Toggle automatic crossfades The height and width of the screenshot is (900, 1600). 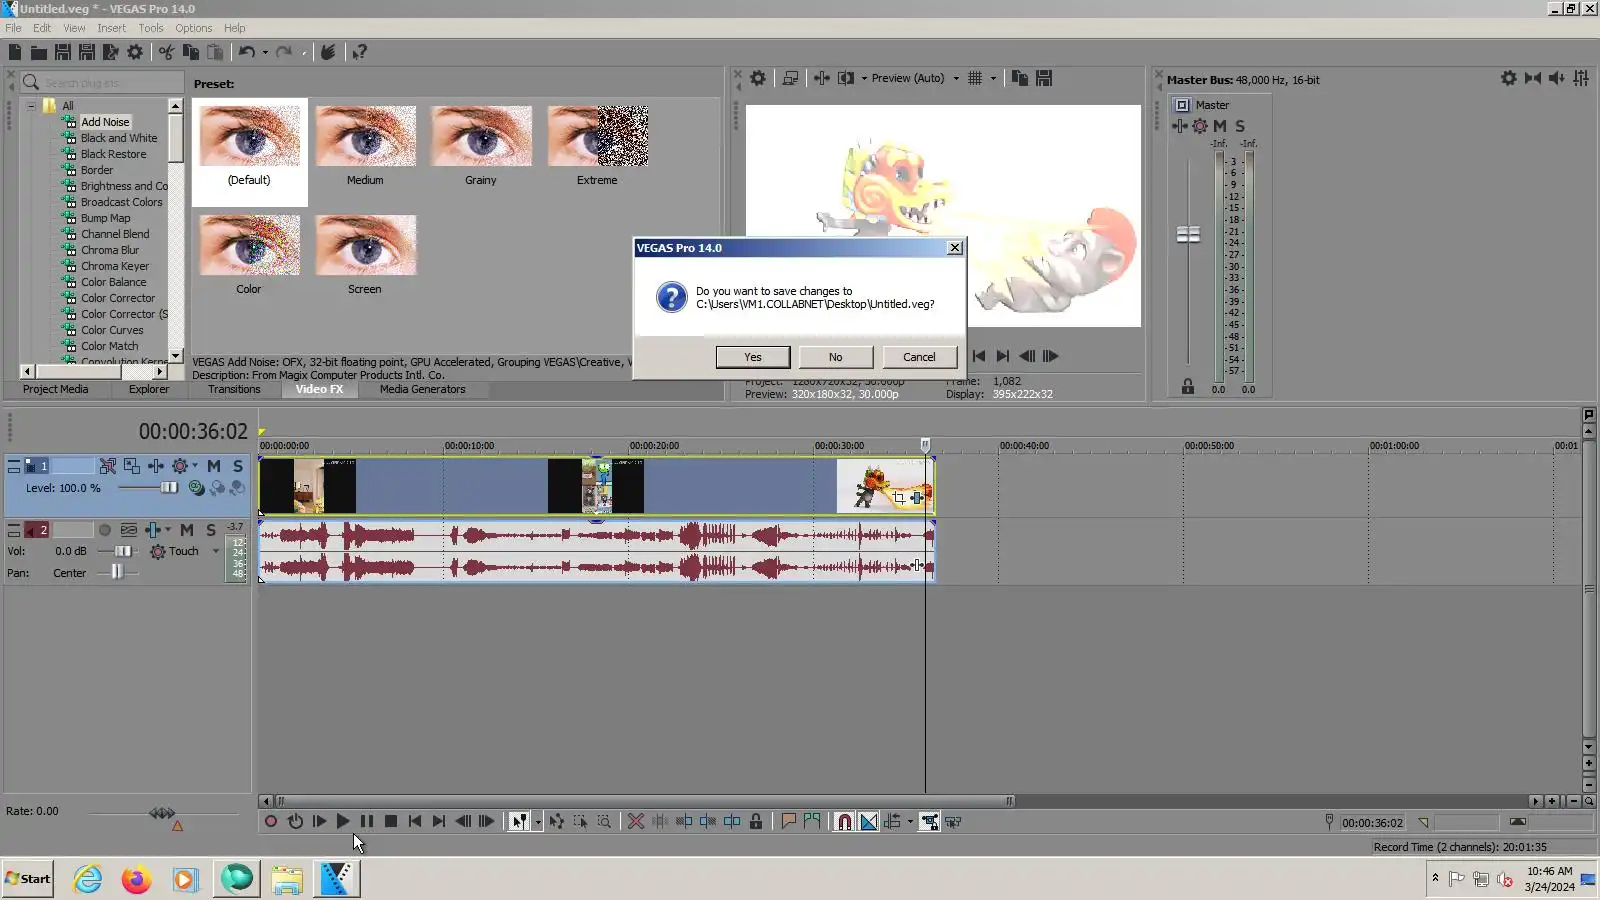[869, 822]
